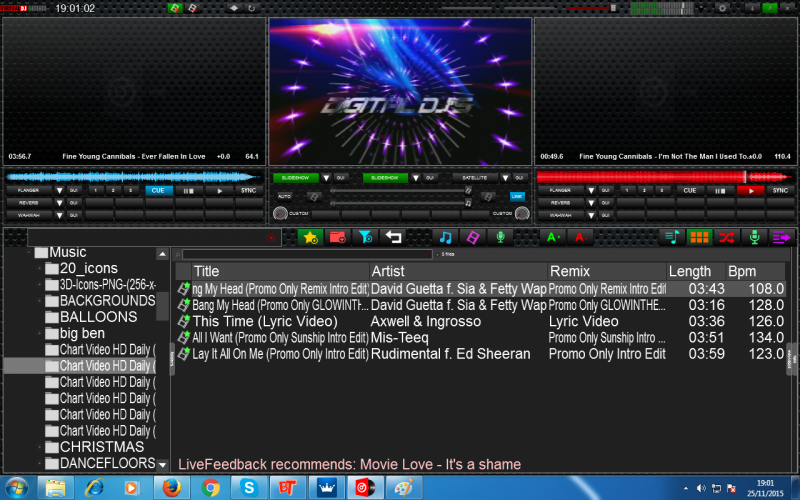Show audio tracks with blue music note icon
Image resolution: width=800 pixels, height=500 pixels.
tap(445, 237)
